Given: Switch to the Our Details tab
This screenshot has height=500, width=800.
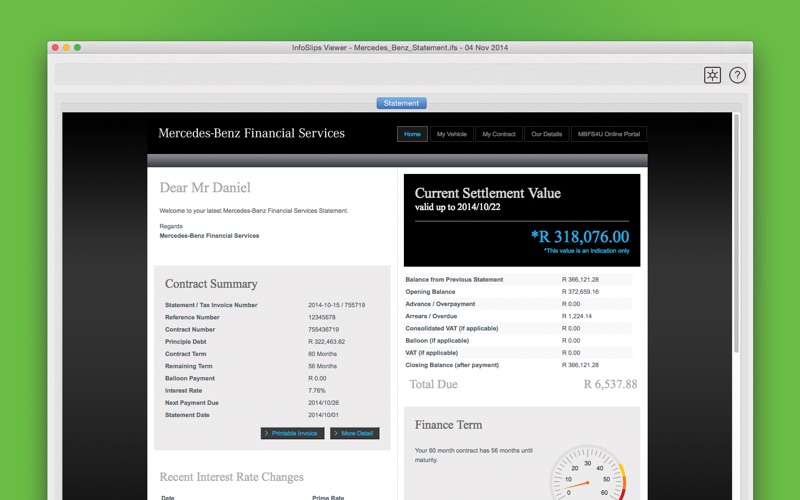Looking at the screenshot, I should 546,134.
